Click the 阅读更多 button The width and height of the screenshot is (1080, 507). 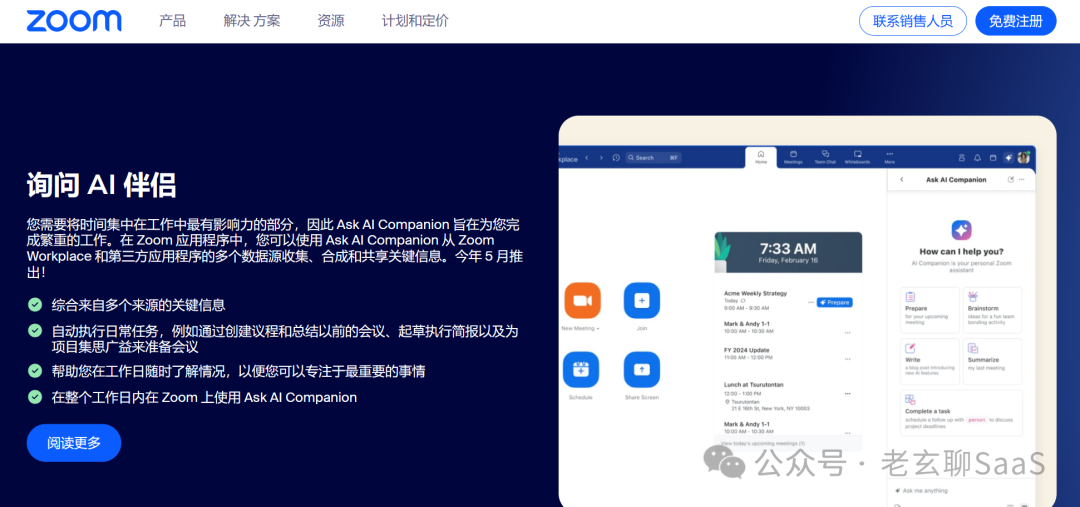74,443
